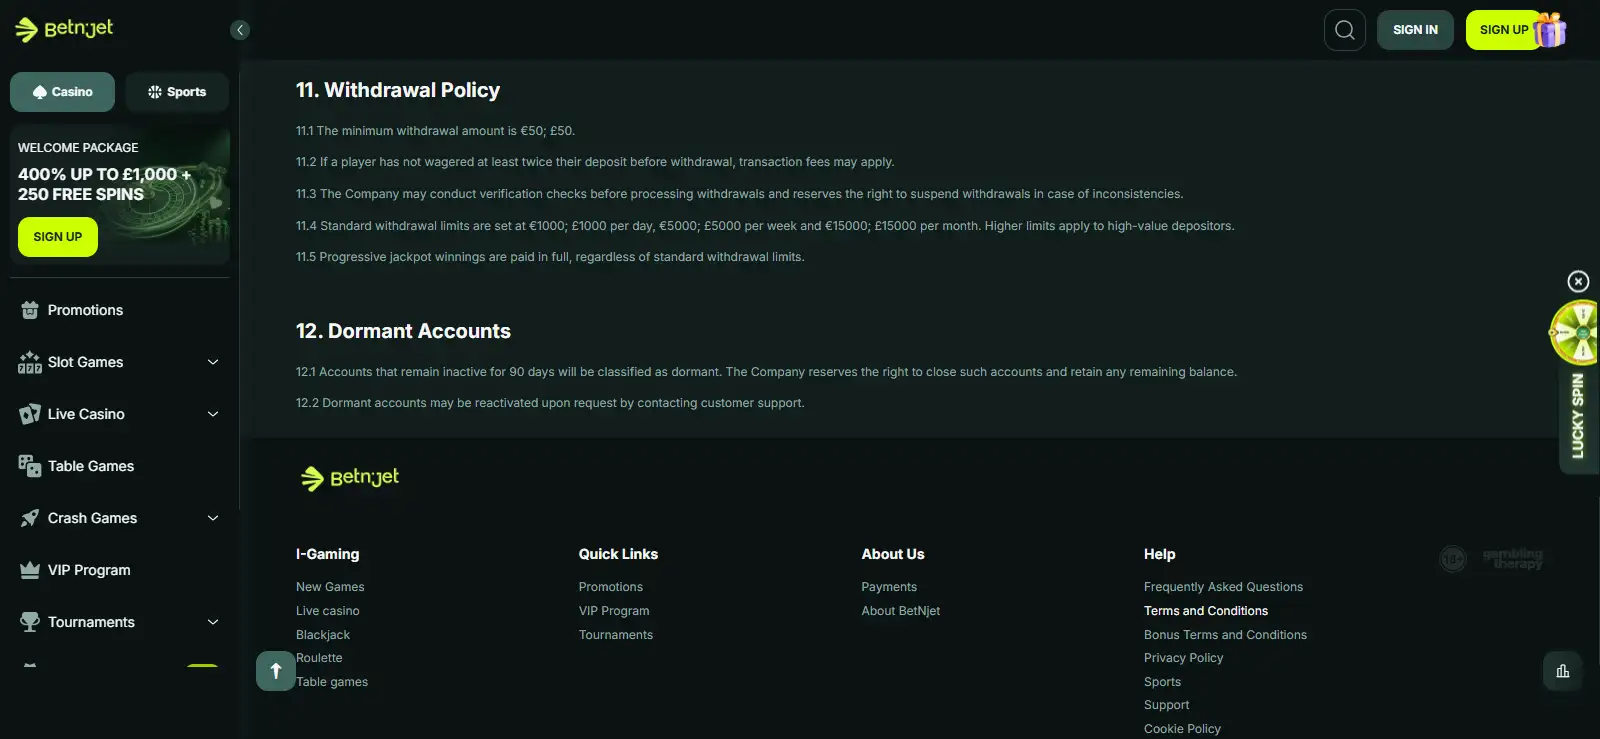Click the Tournaments trophy icon

click(x=30, y=622)
